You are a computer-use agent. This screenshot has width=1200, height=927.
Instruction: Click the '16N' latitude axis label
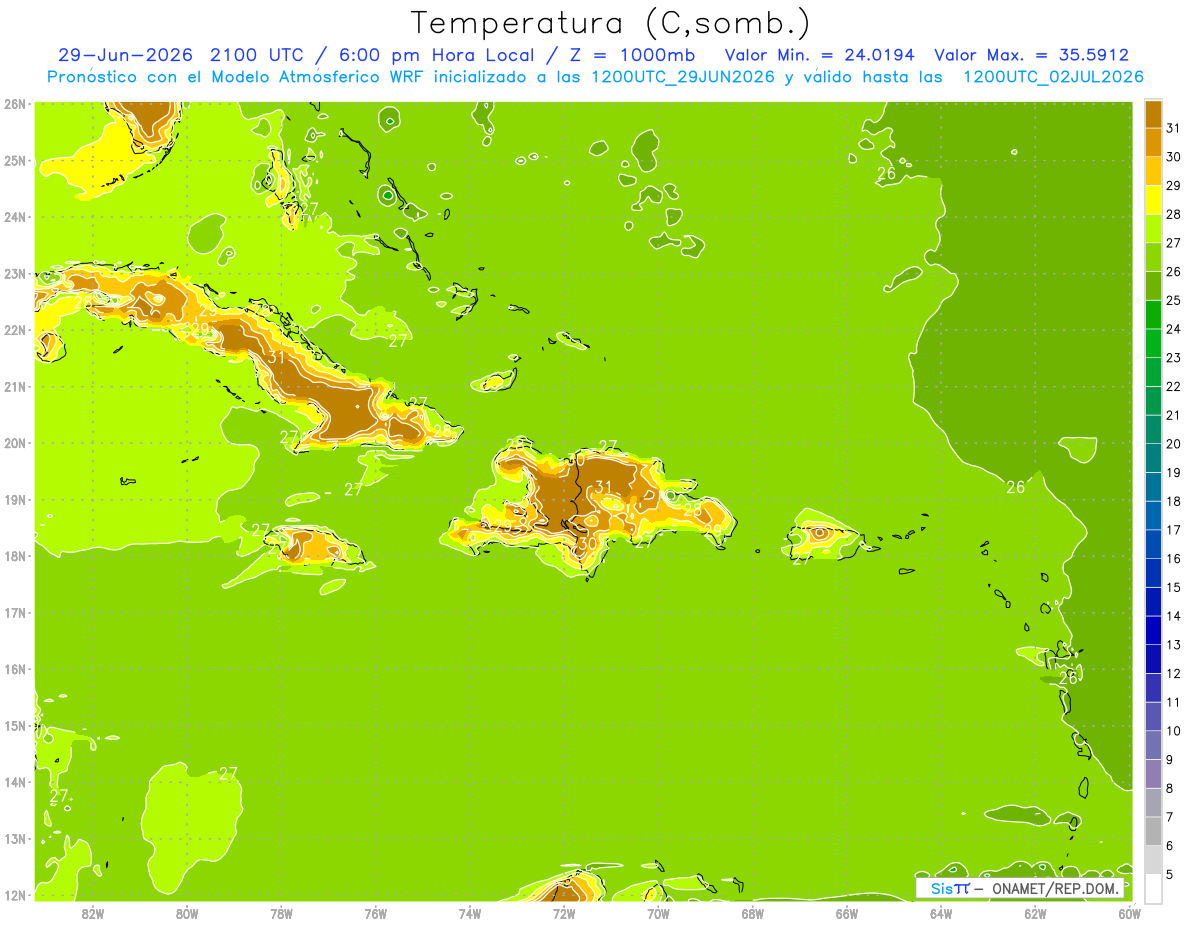point(15,669)
